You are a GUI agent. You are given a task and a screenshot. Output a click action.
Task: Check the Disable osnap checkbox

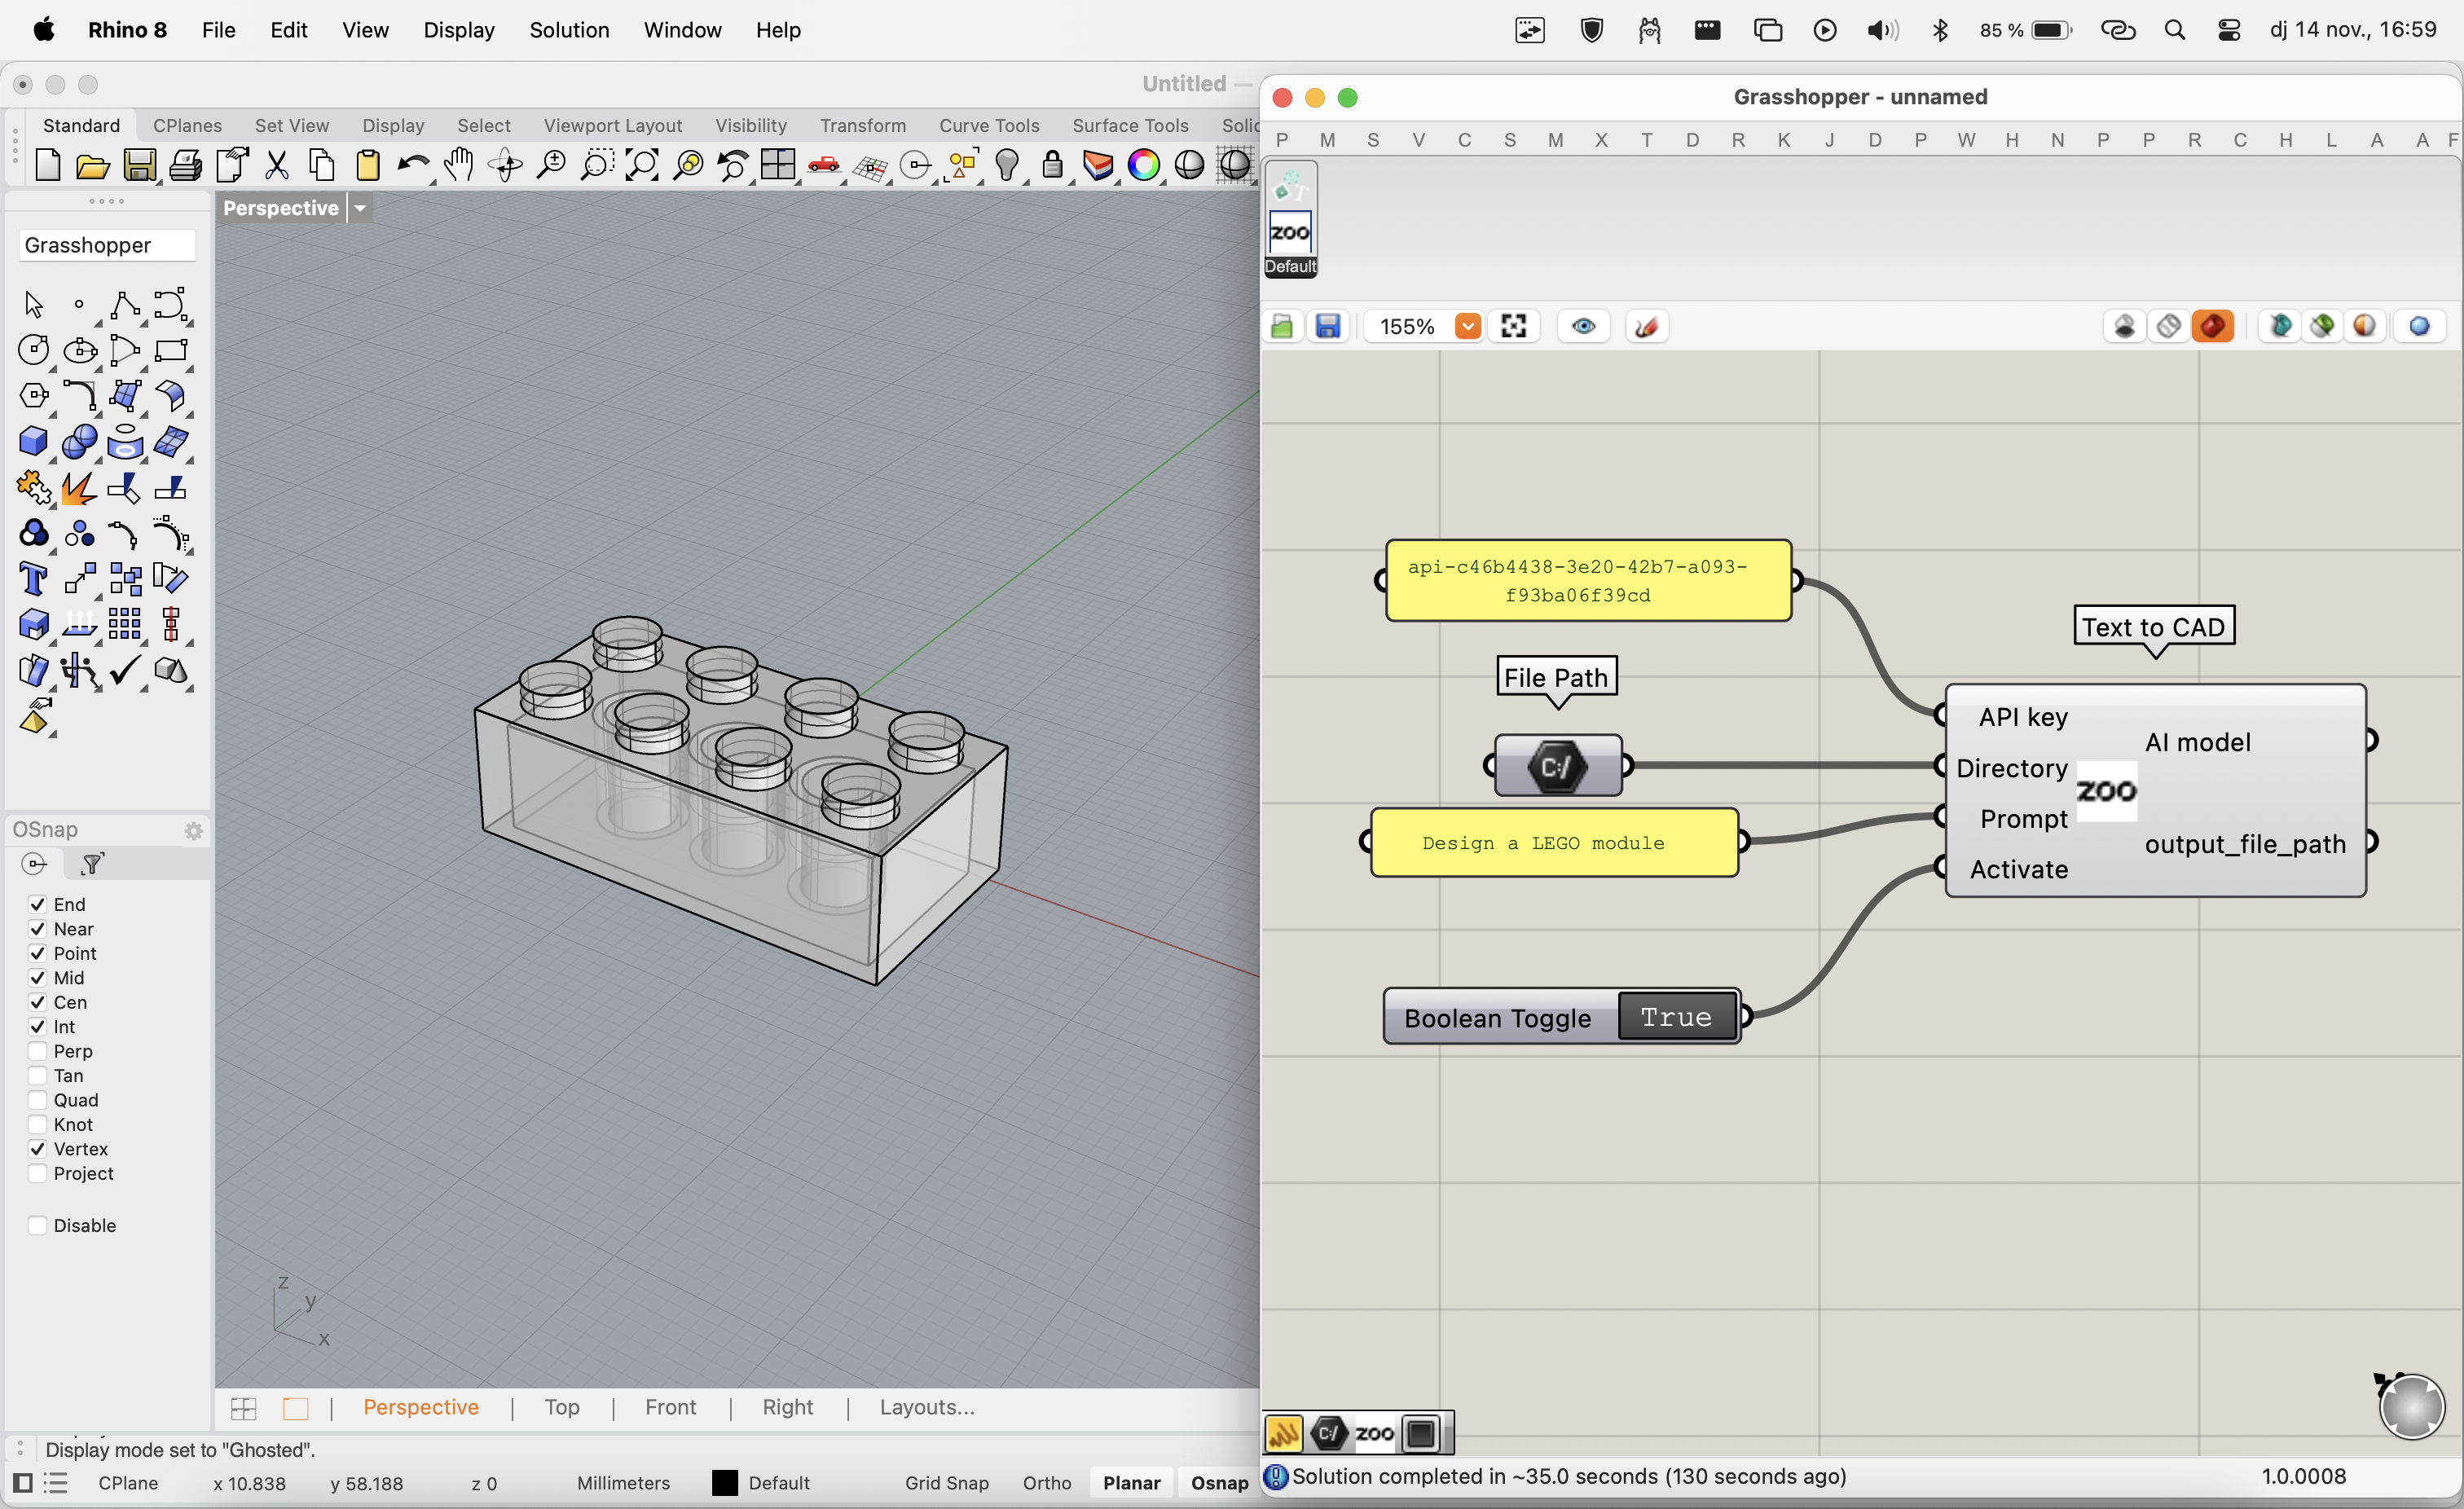(x=37, y=1226)
